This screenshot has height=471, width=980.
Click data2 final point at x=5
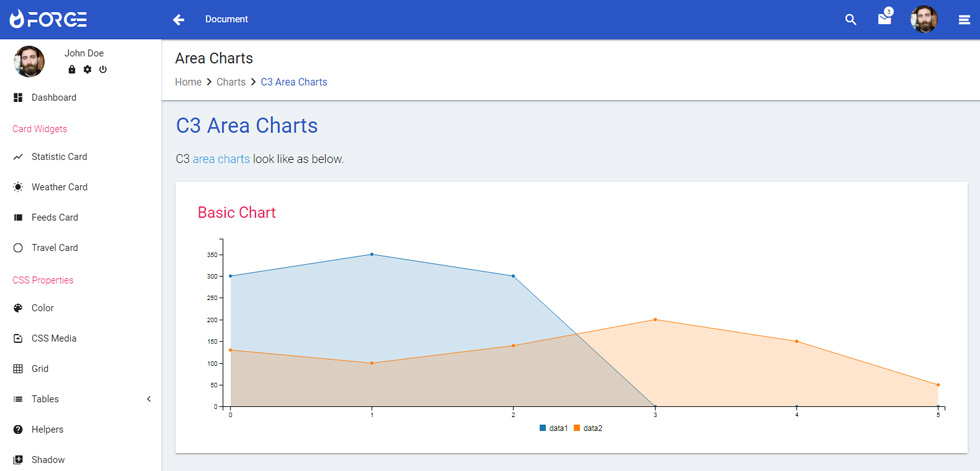click(x=938, y=385)
